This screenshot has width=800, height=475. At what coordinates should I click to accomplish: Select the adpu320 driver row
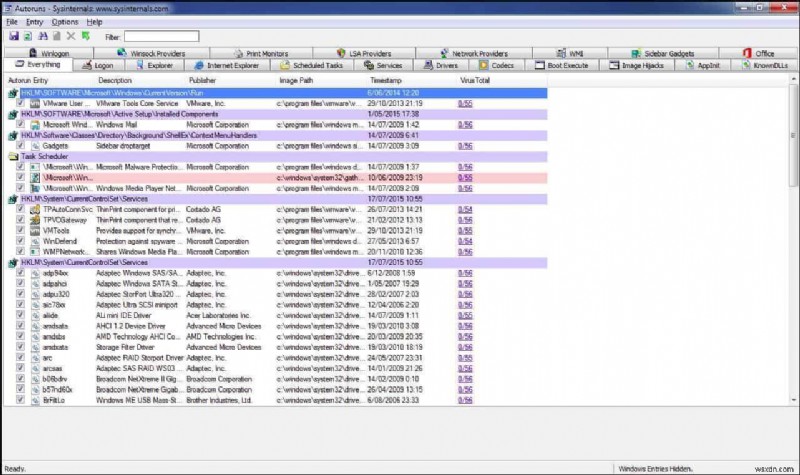tap(276, 294)
